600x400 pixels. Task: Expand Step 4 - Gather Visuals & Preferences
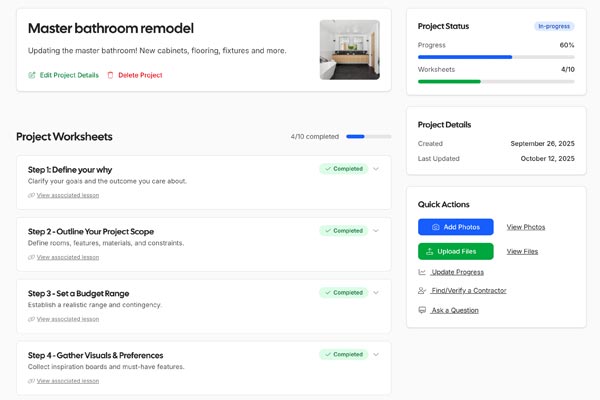pos(376,354)
